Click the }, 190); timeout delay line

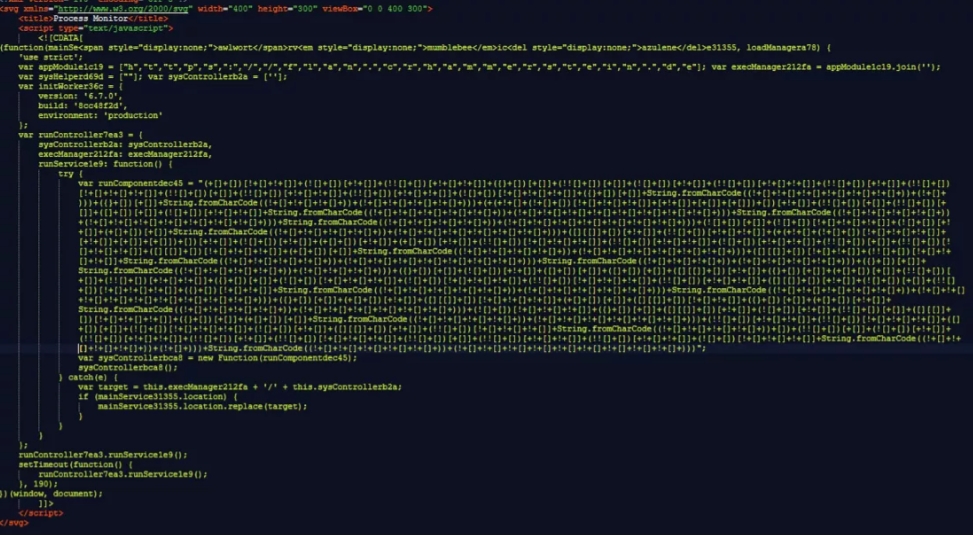(38, 484)
